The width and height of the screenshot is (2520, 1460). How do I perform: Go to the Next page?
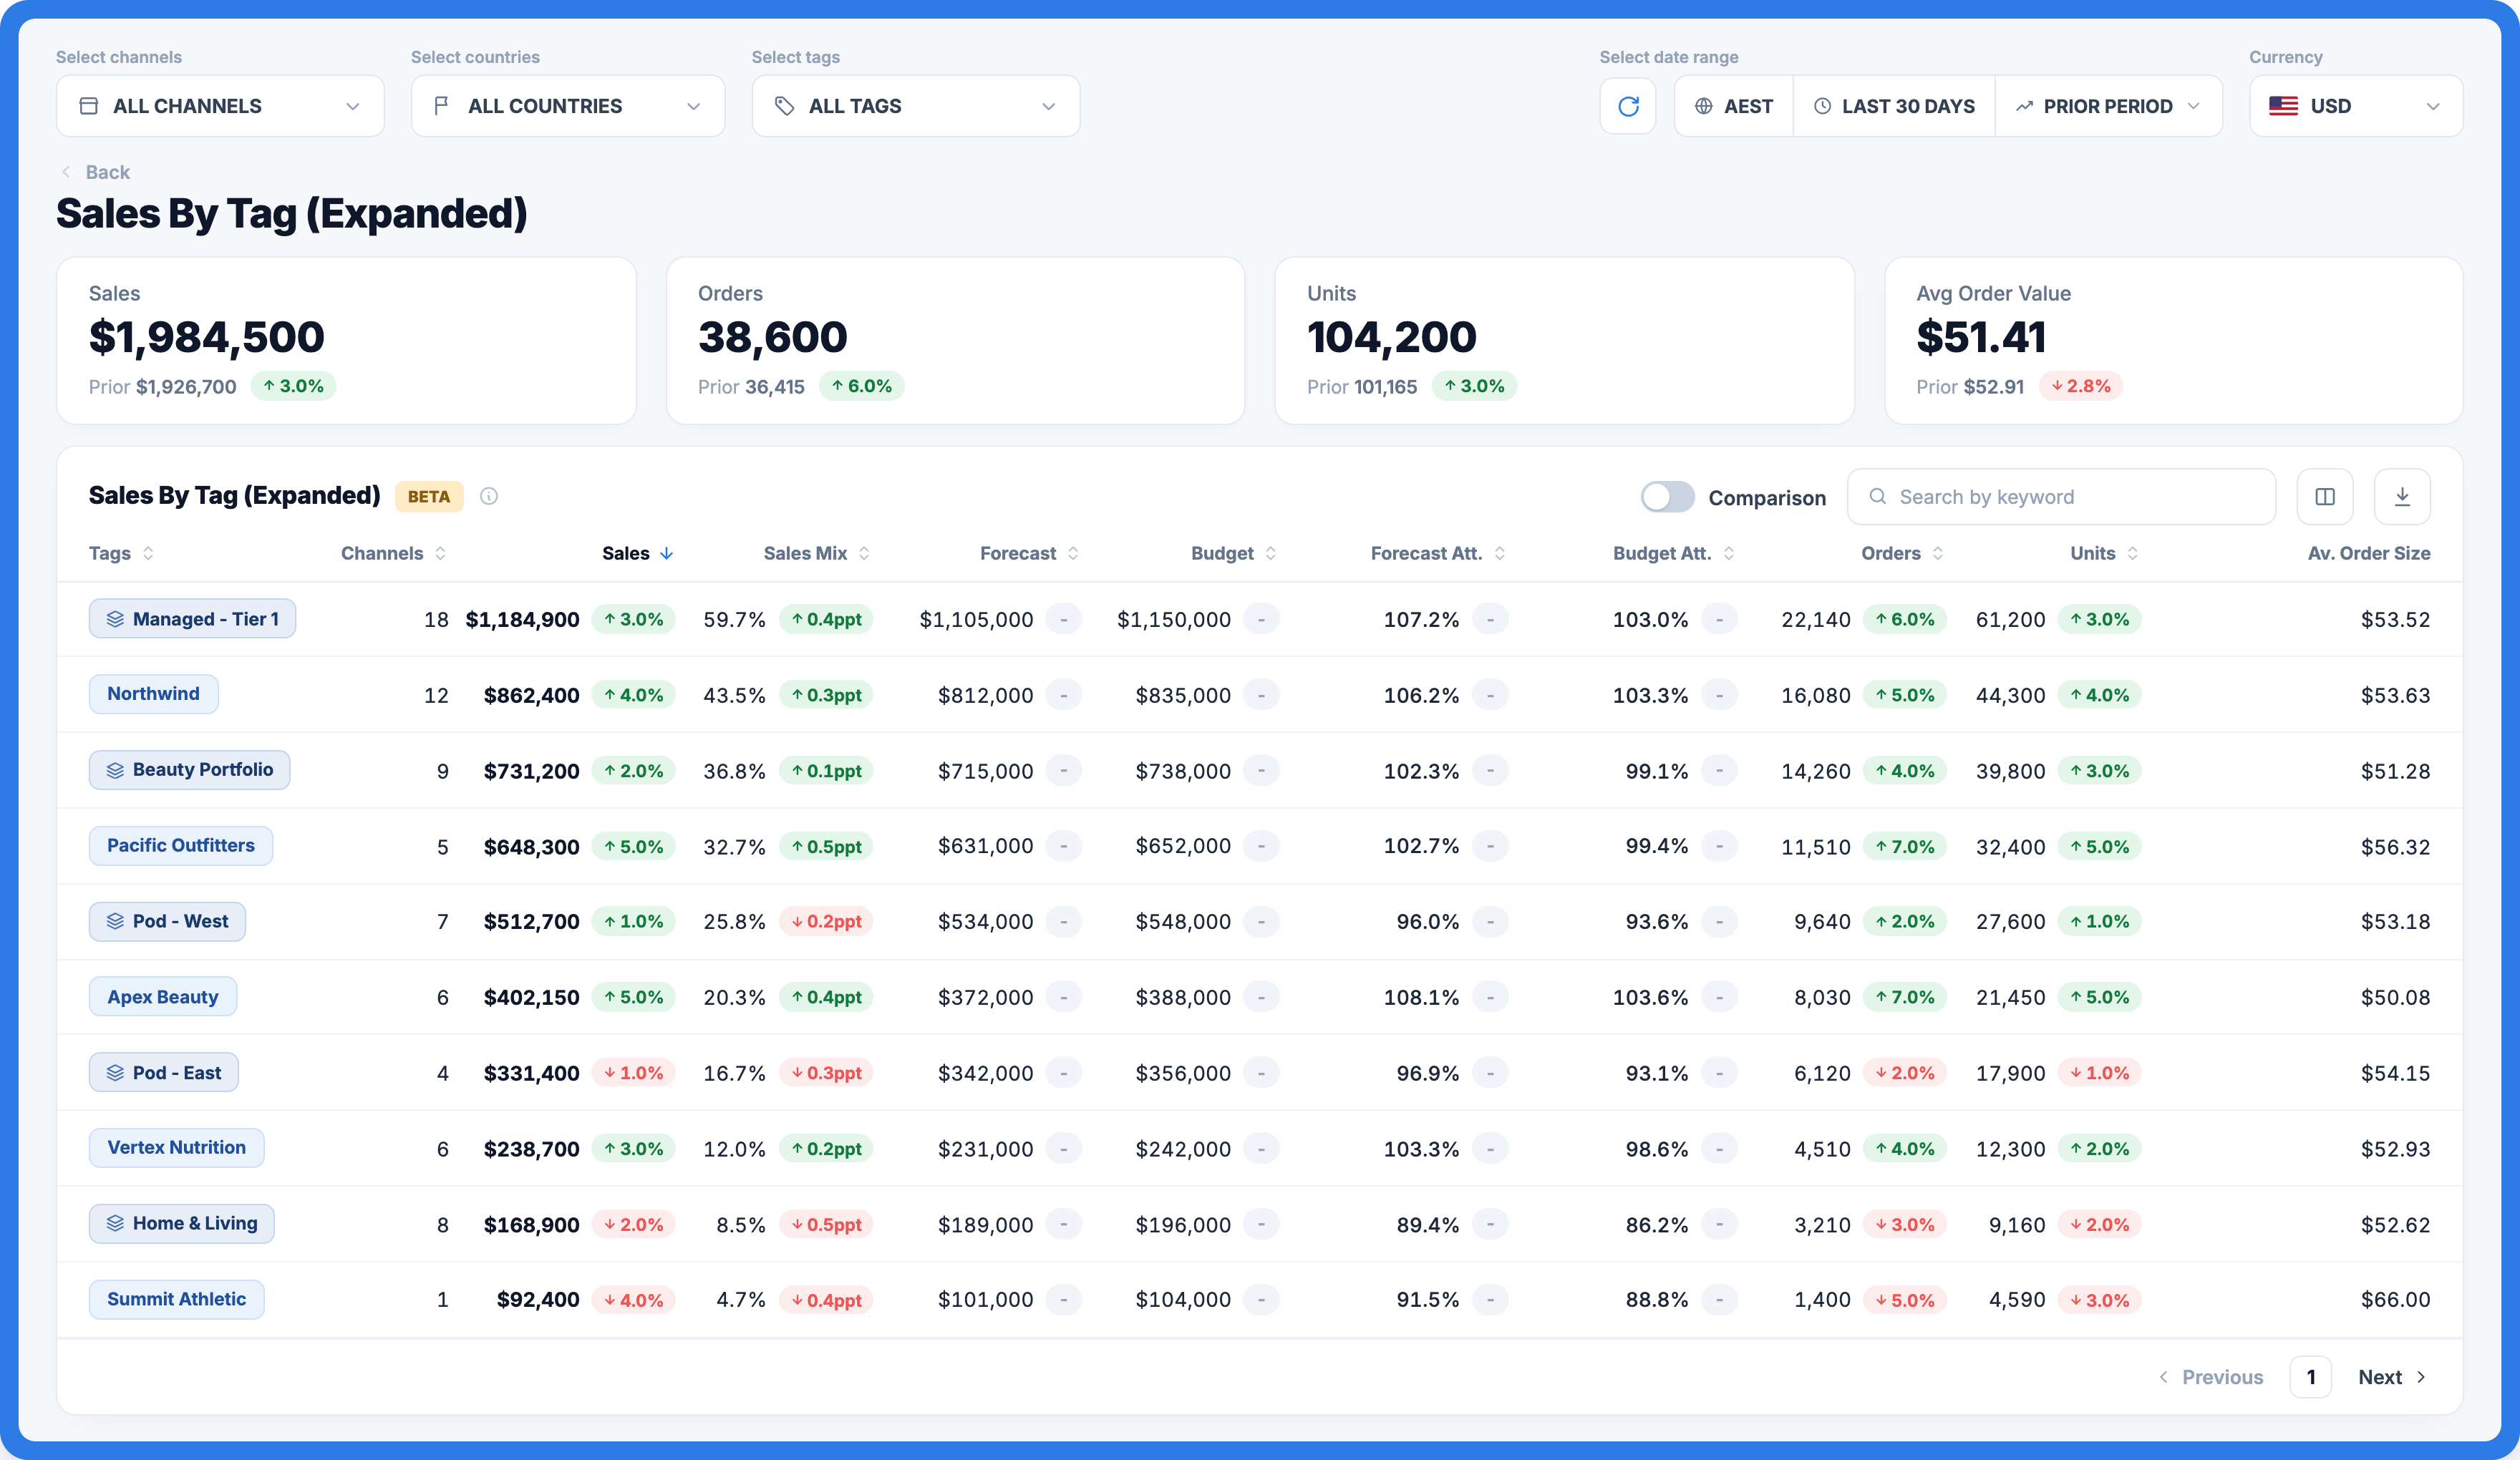pos(2391,1377)
